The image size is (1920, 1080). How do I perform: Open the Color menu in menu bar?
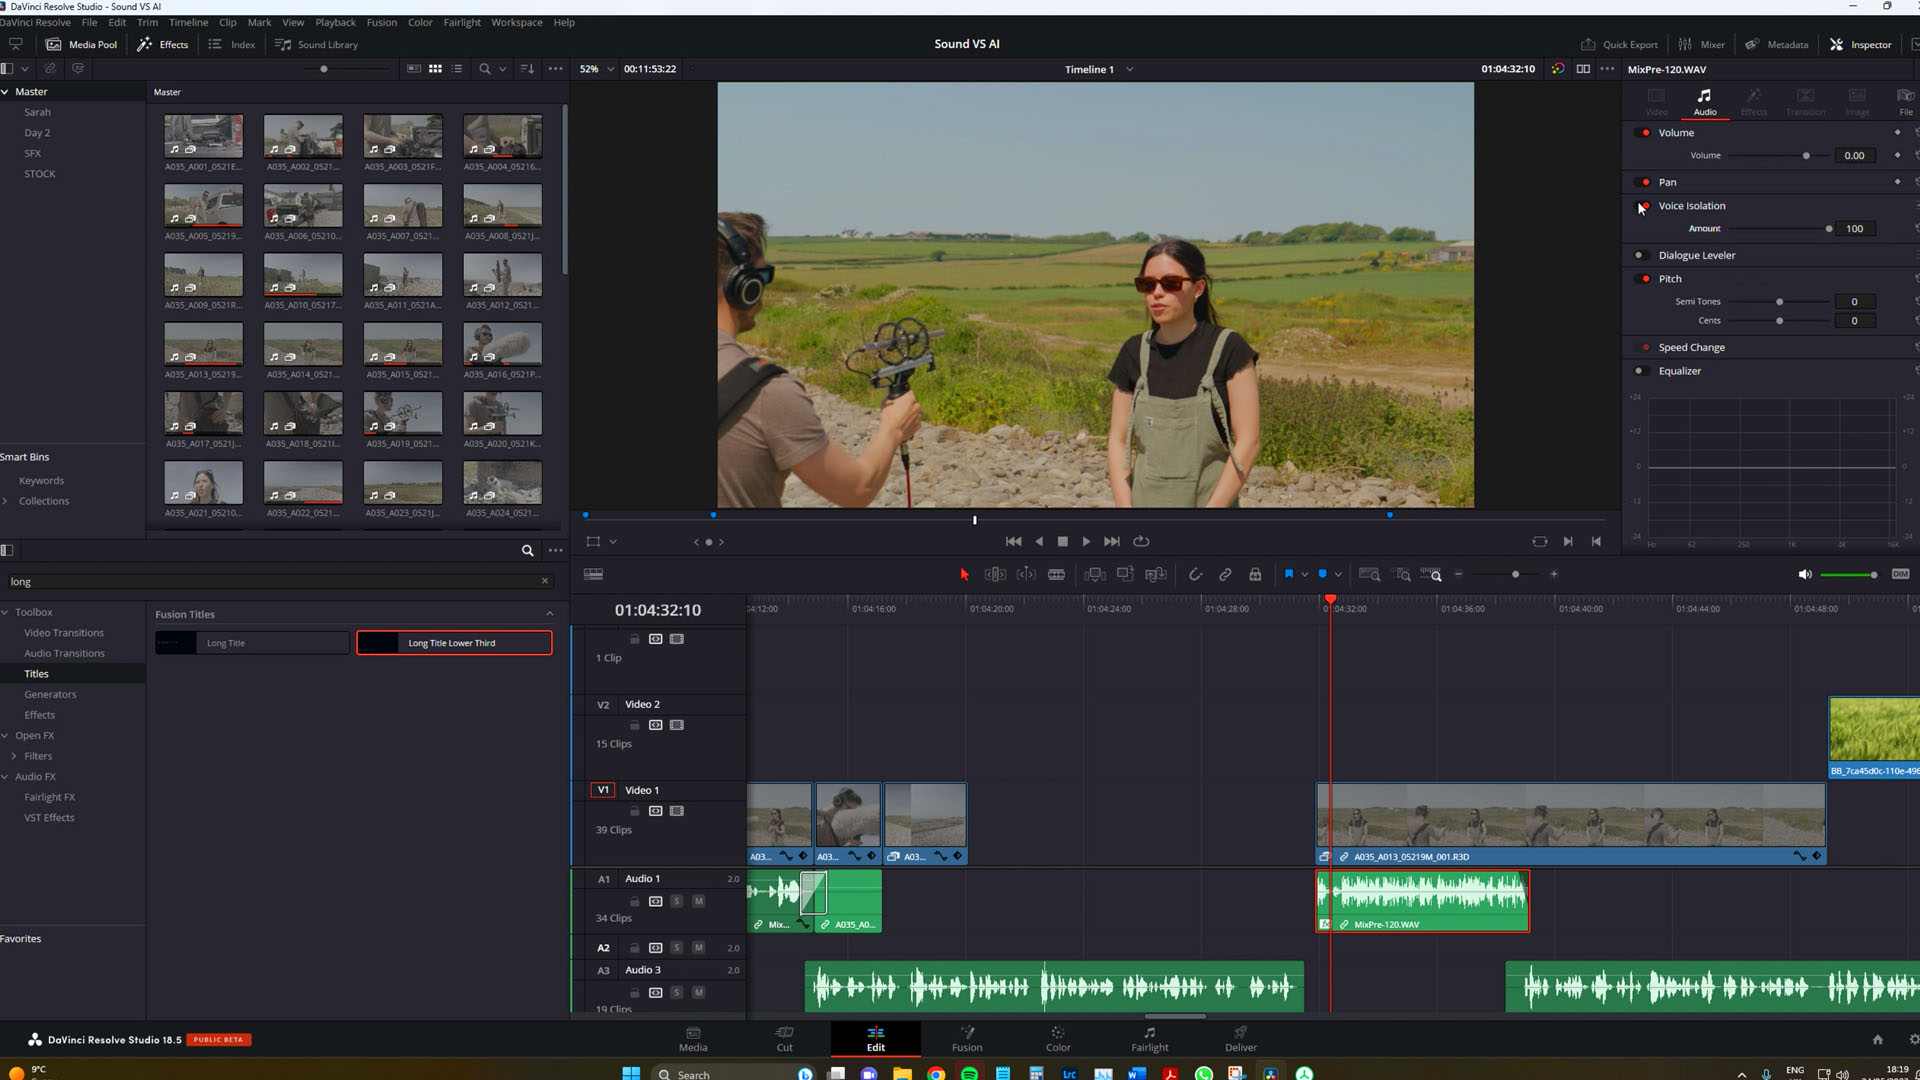(x=419, y=22)
